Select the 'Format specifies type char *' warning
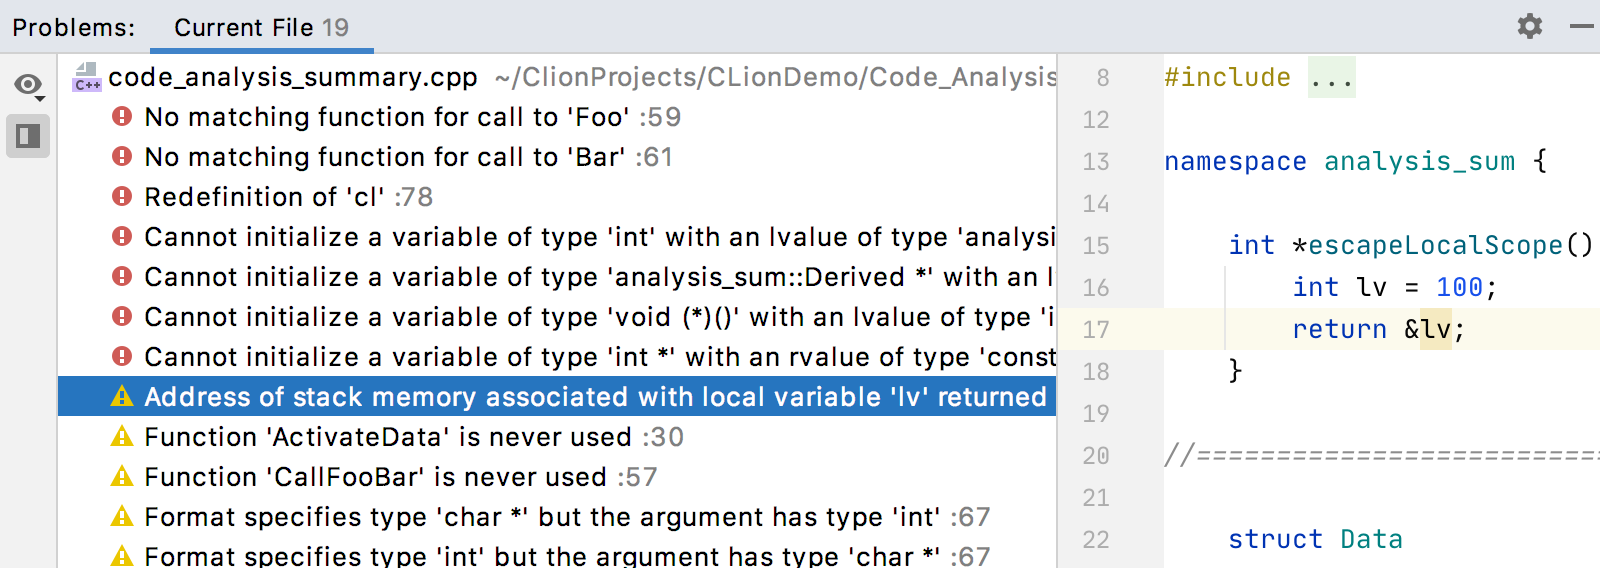1600x568 pixels. (557, 517)
